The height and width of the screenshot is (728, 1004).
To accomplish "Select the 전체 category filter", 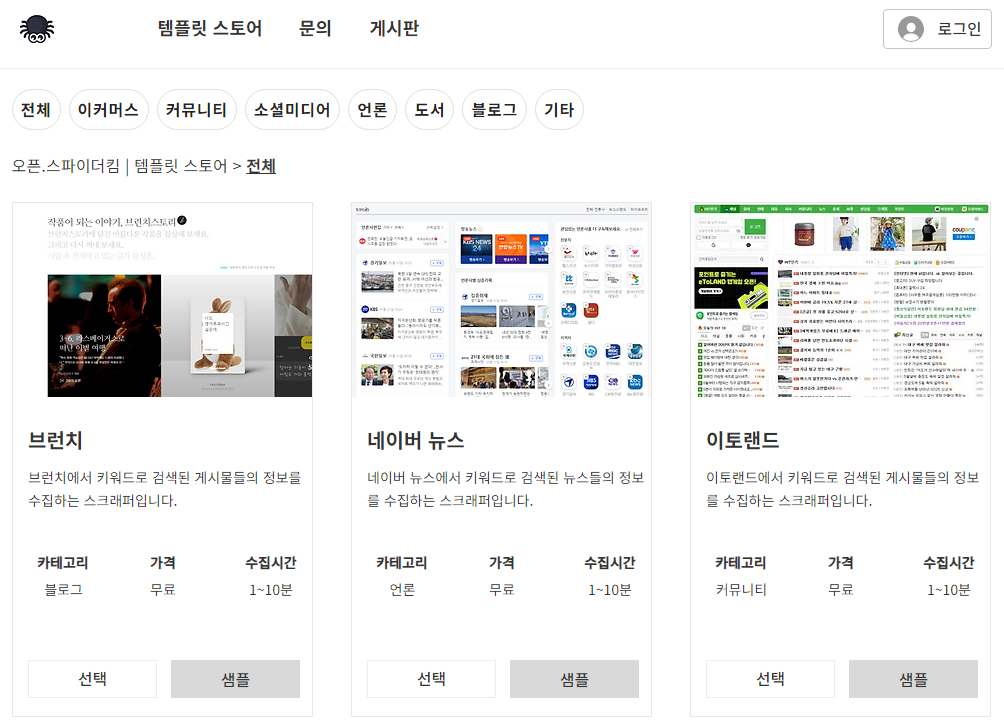I will tap(36, 109).
